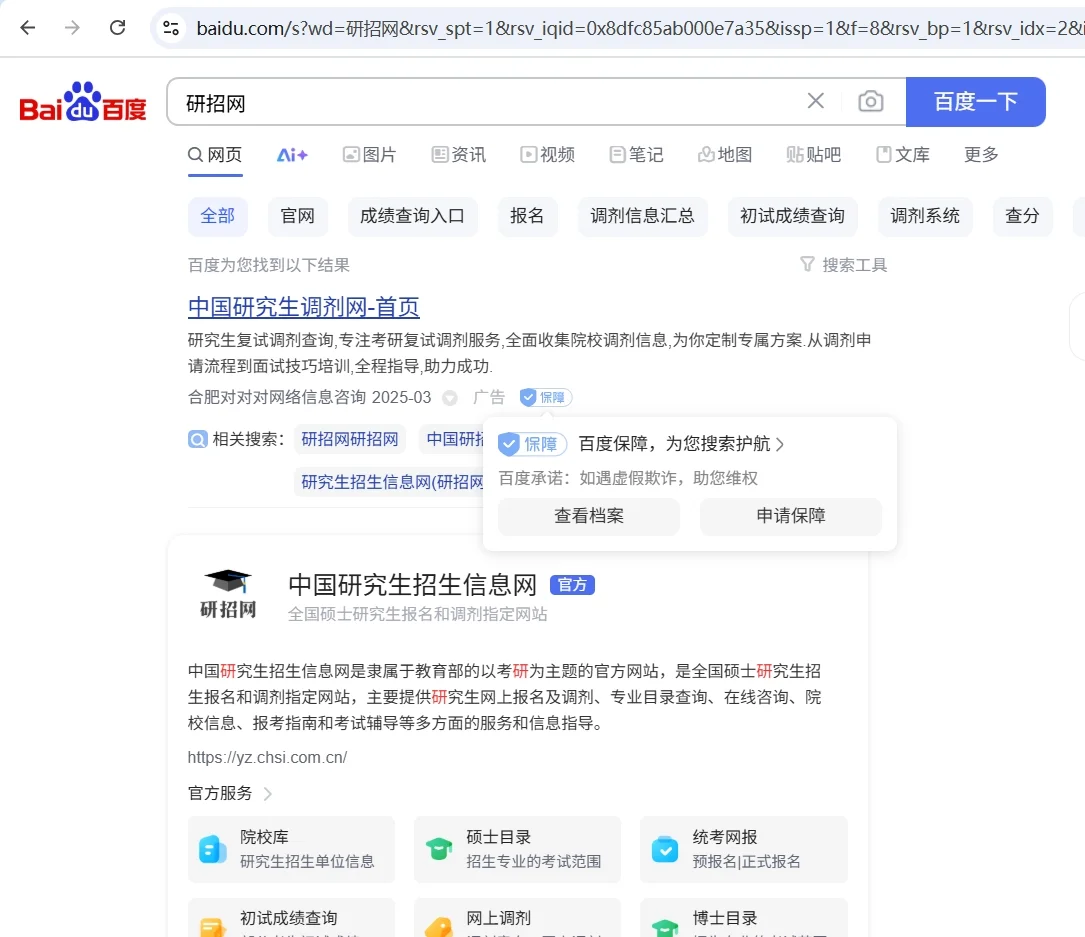Open 百度保障 details via the chevron
1085x937 pixels.
point(779,443)
